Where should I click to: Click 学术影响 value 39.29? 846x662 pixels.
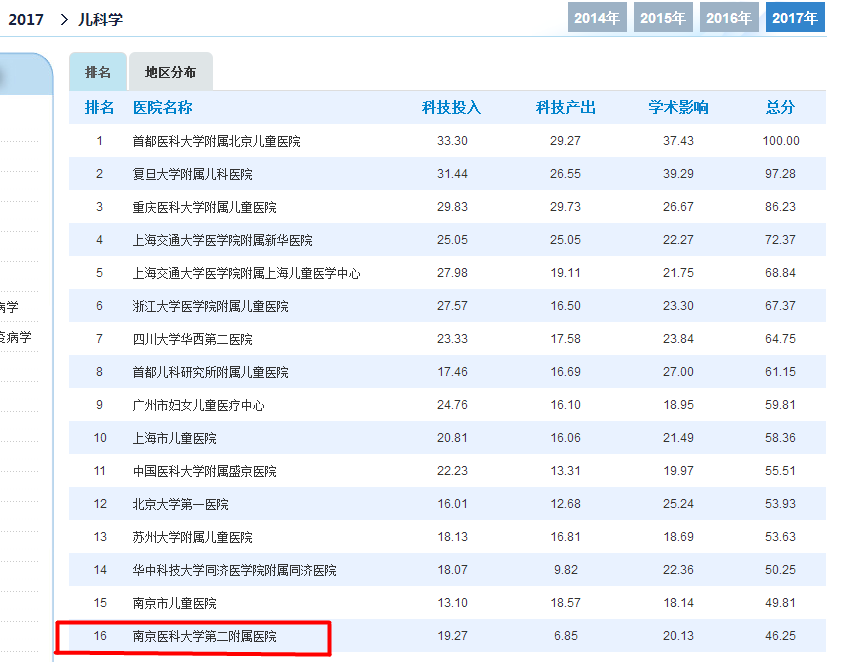coord(678,174)
